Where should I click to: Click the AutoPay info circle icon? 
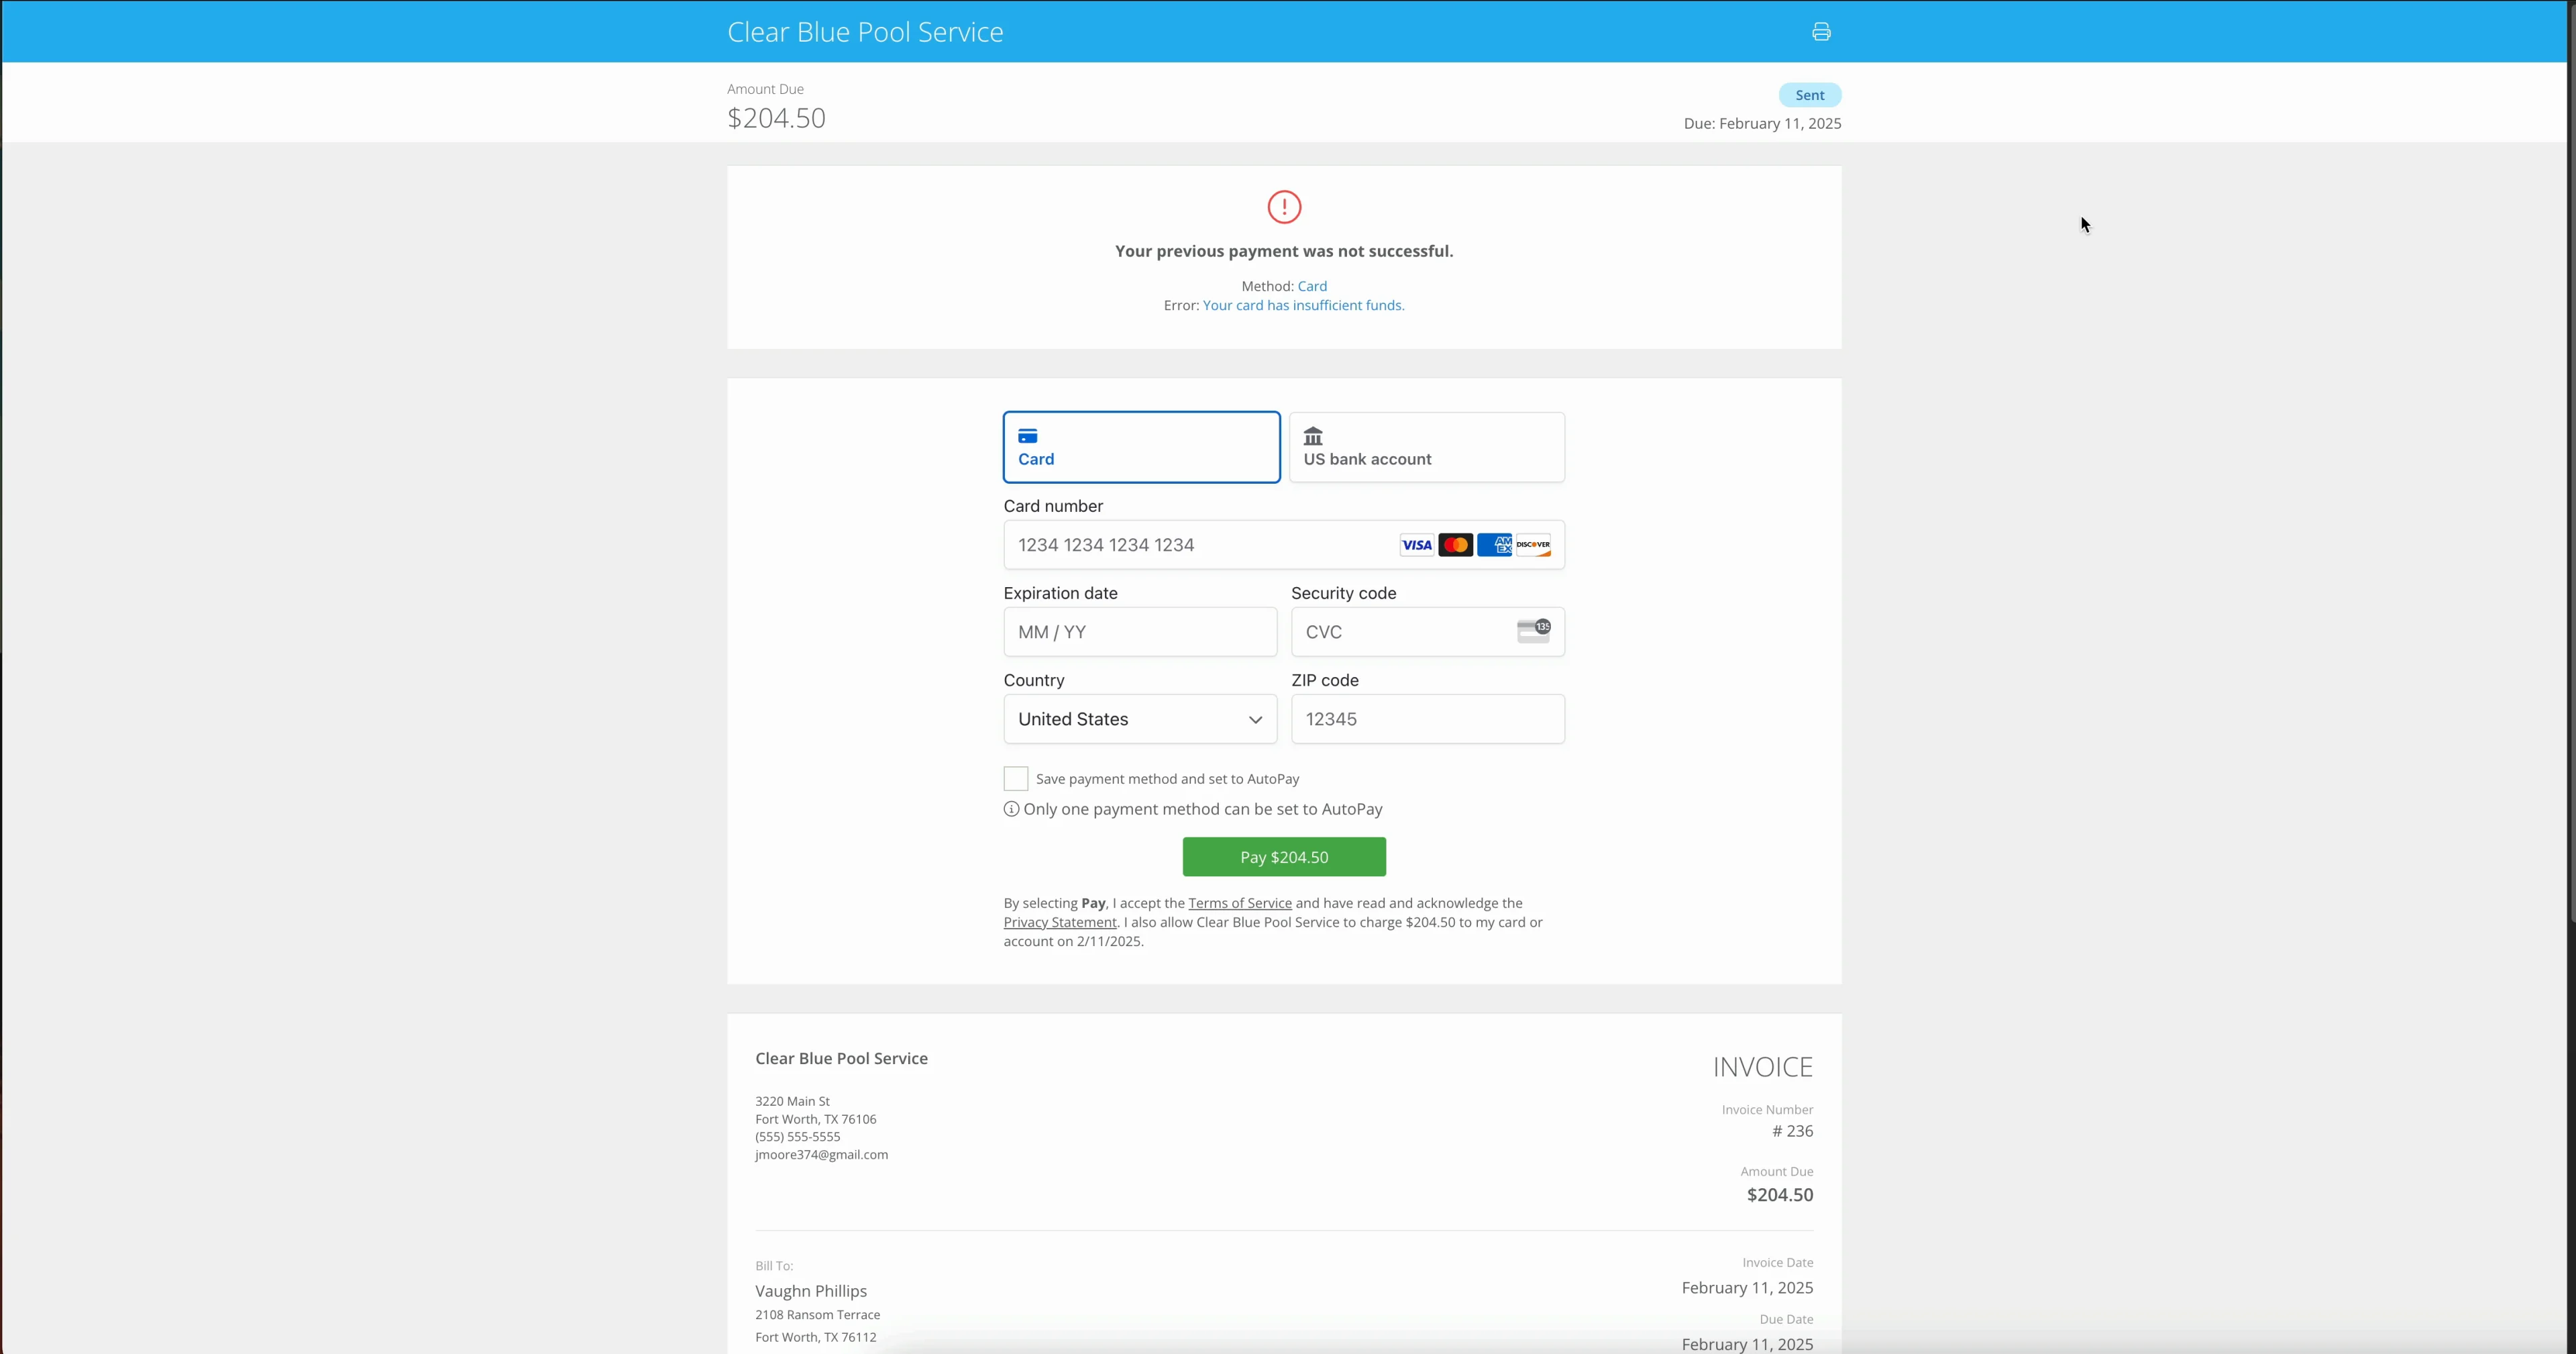pyautogui.click(x=1011, y=809)
